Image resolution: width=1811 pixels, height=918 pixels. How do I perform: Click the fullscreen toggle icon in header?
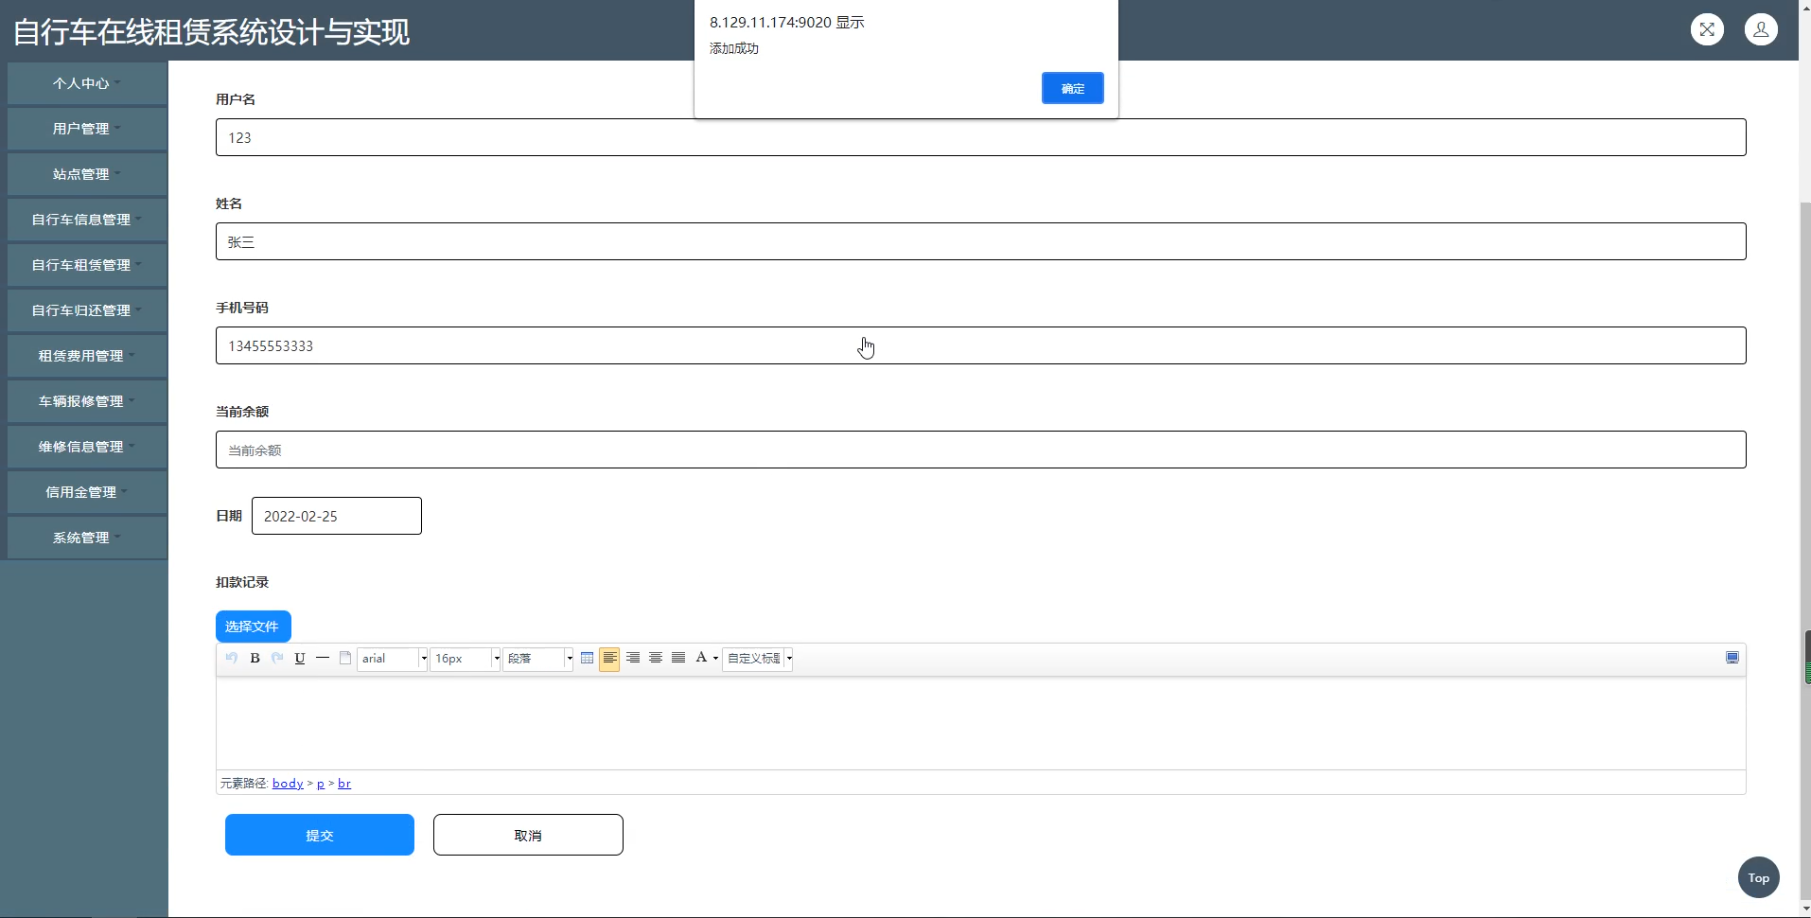pos(1707,29)
